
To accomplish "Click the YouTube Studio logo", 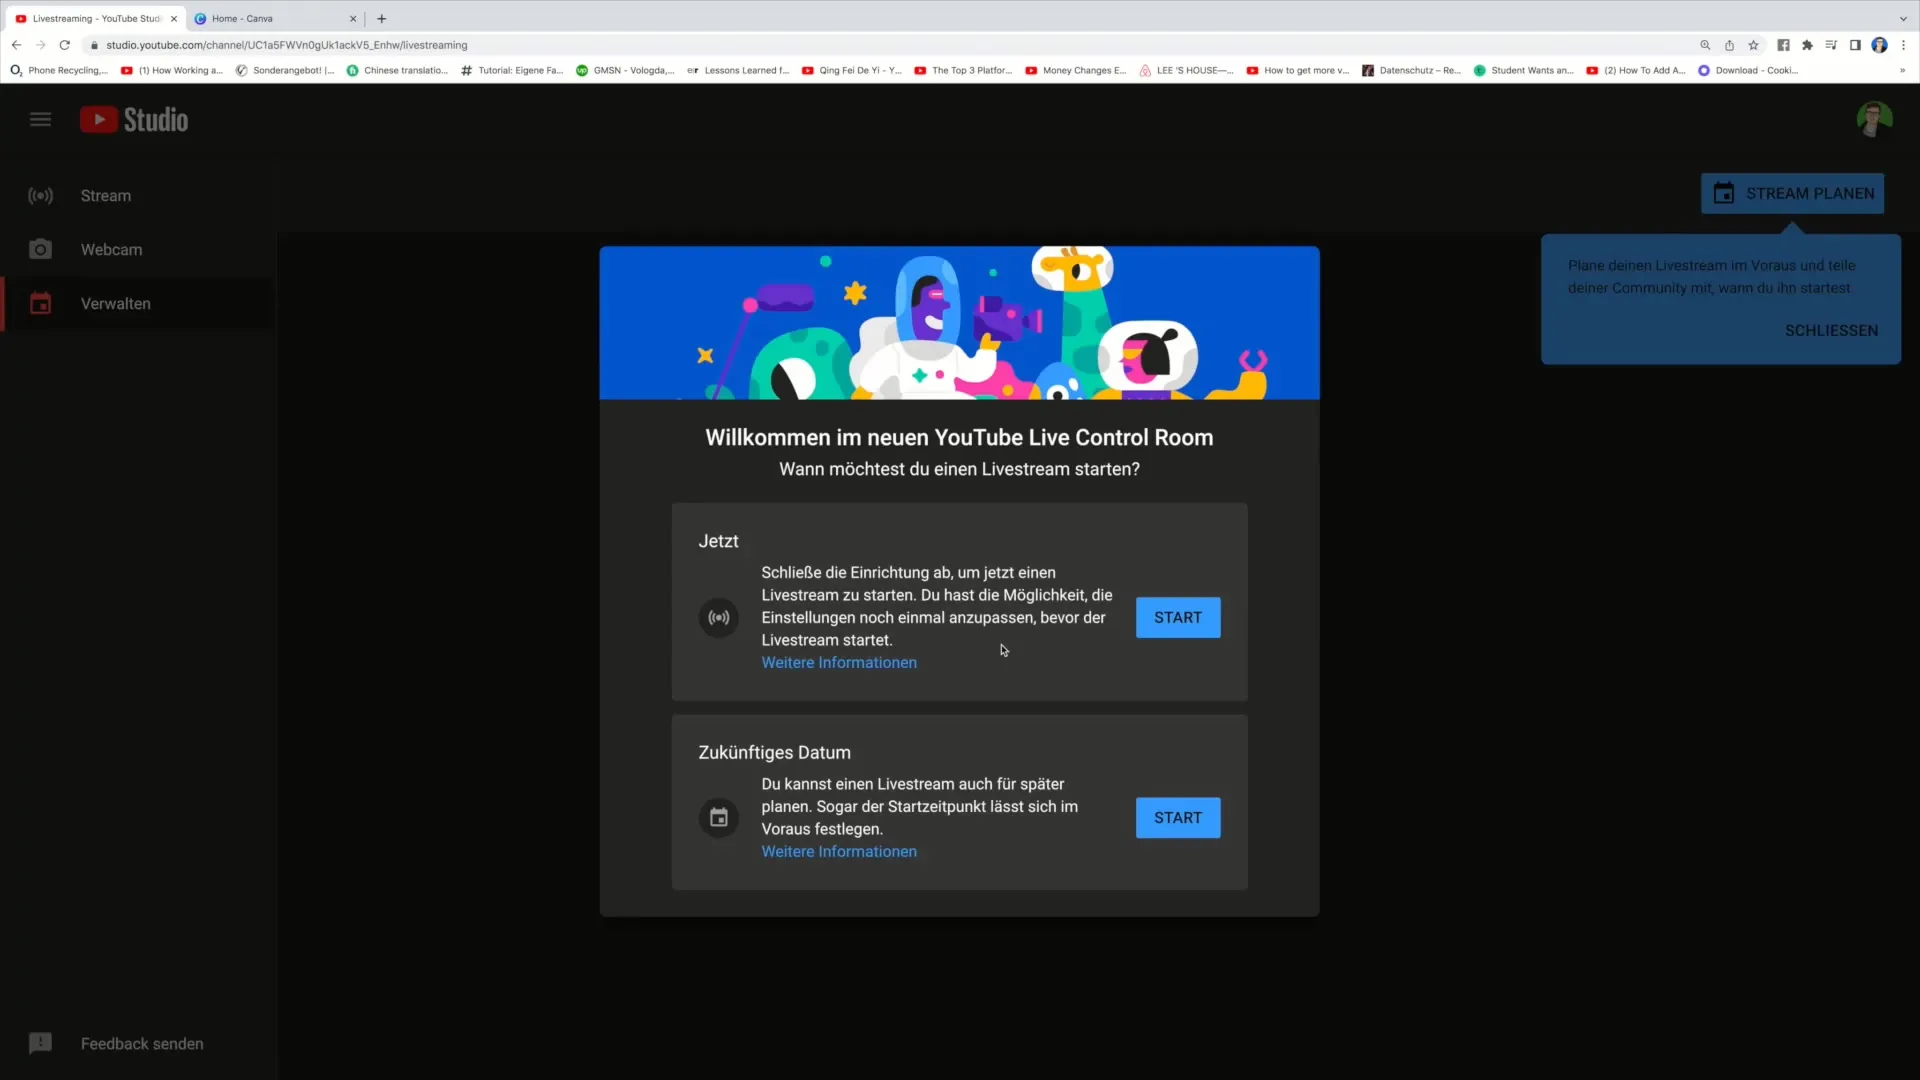I will pyautogui.click(x=134, y=120).
